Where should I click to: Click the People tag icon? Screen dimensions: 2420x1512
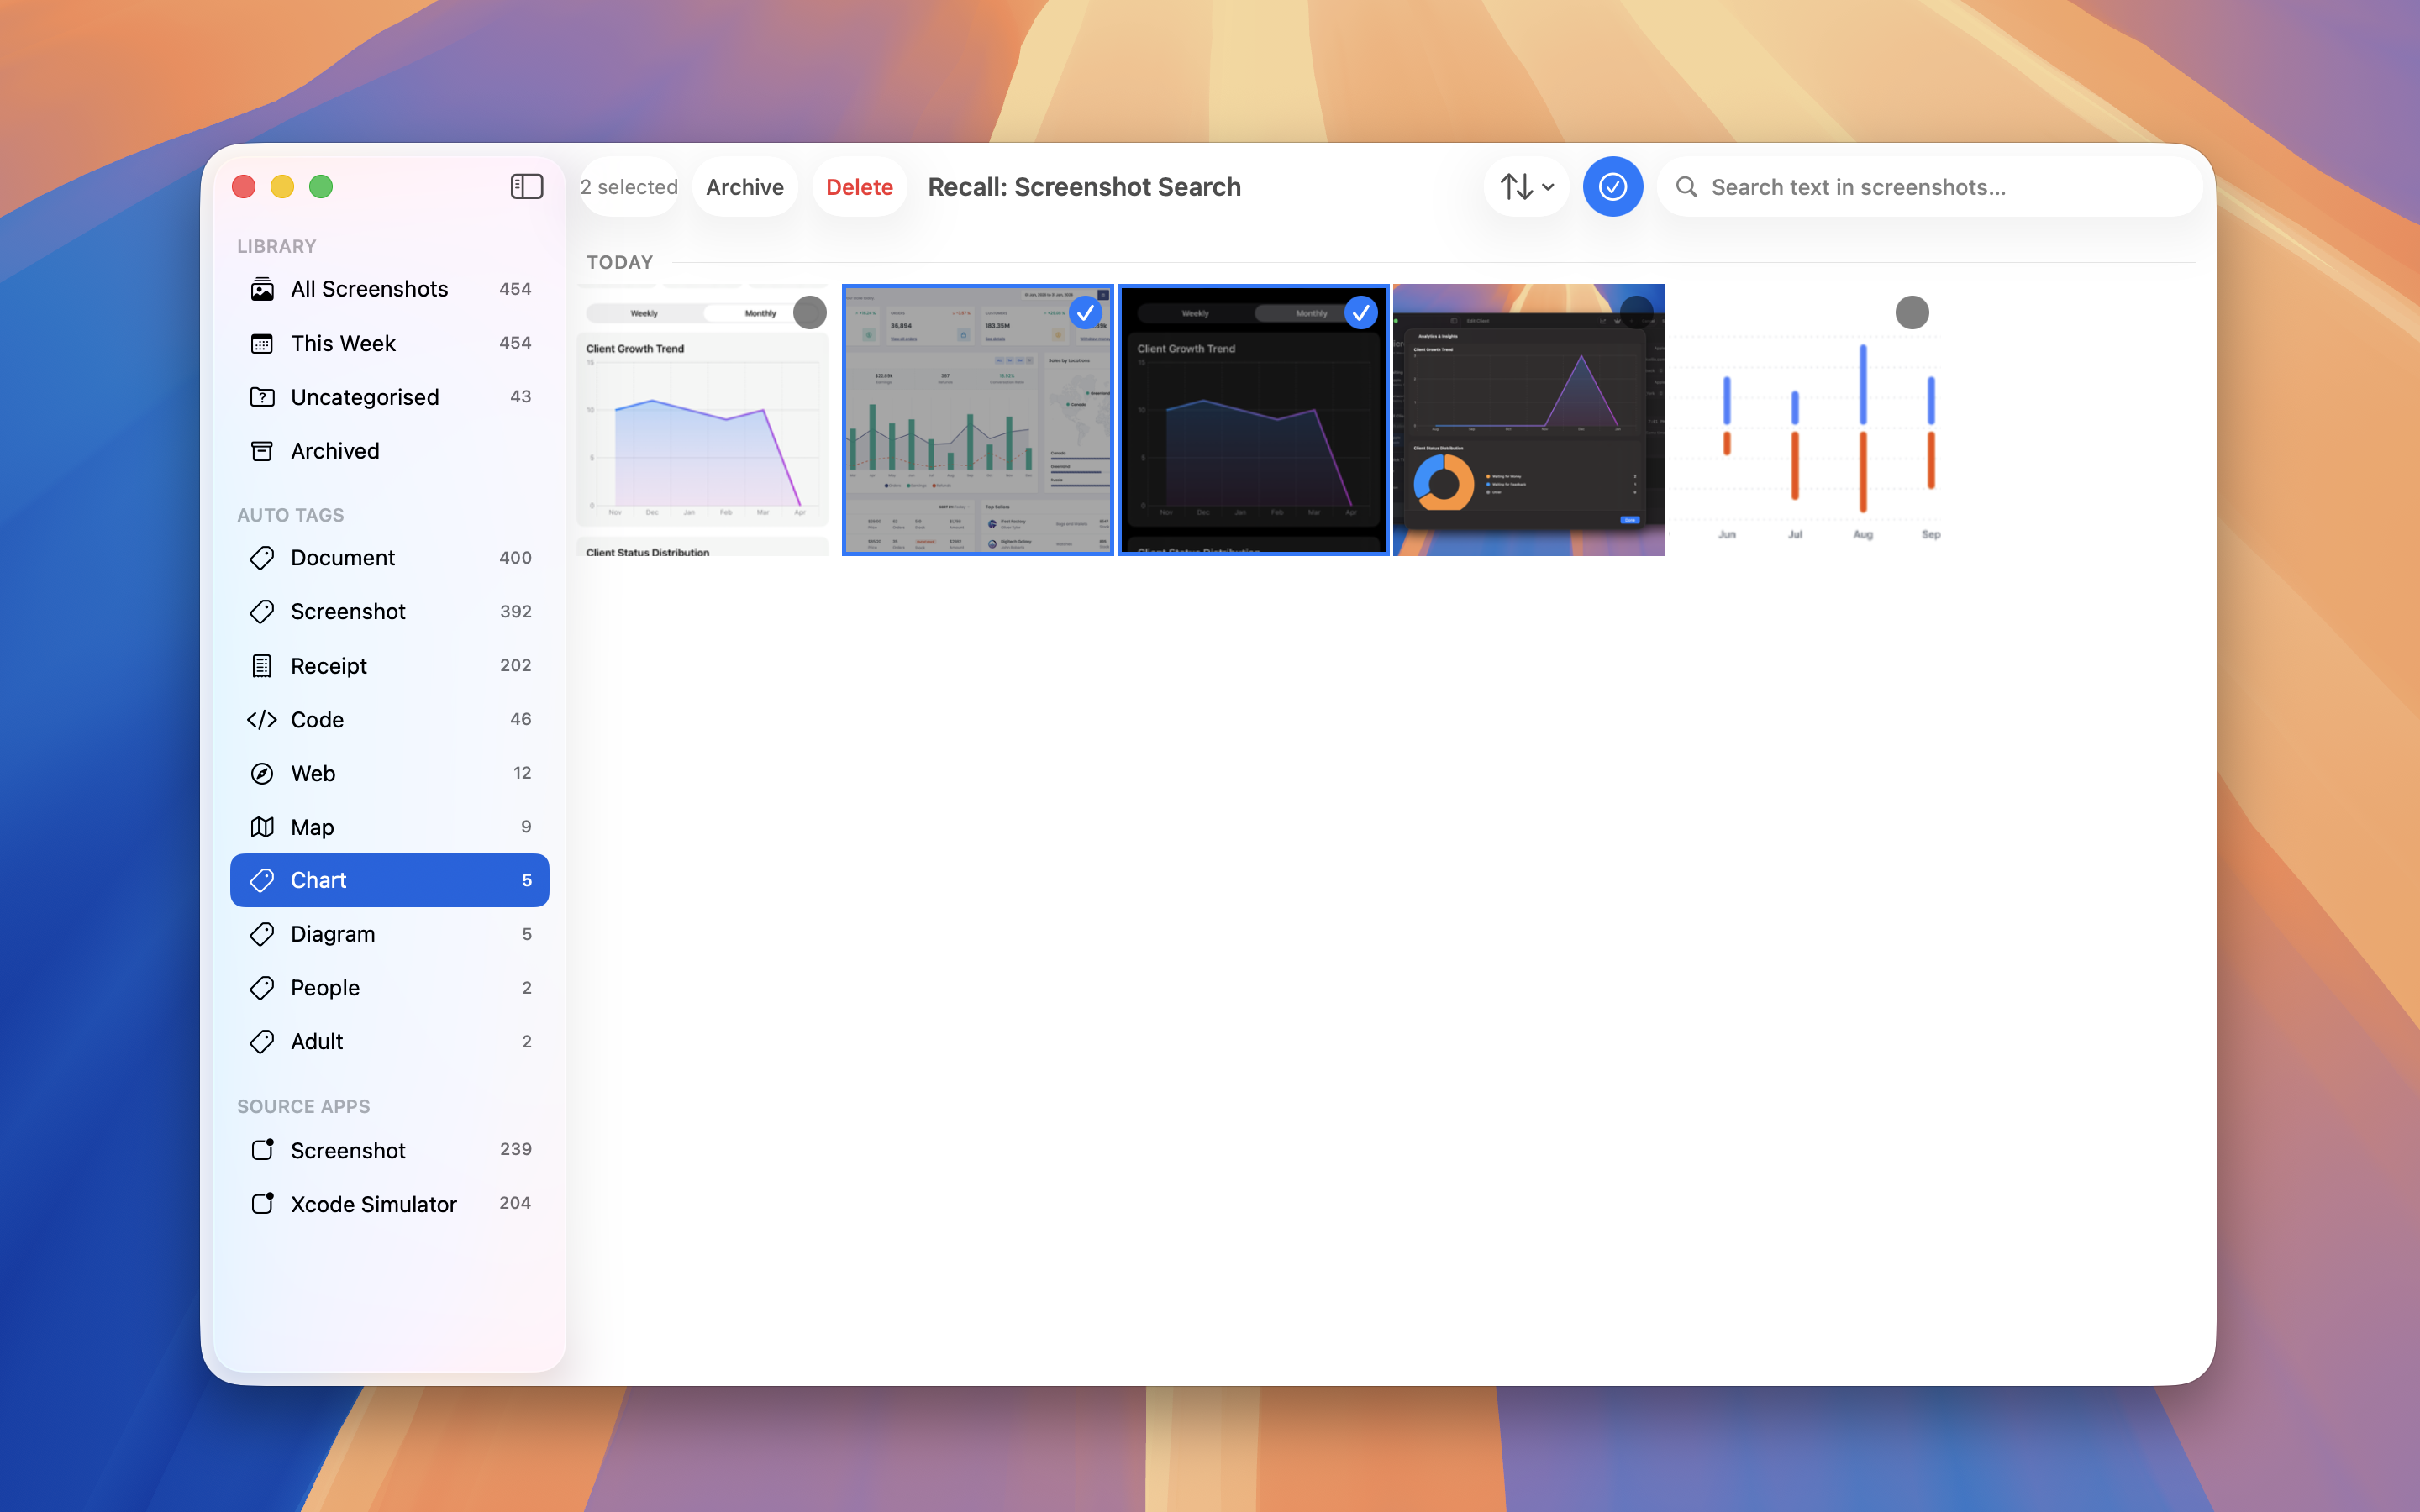tap(262, 988)
